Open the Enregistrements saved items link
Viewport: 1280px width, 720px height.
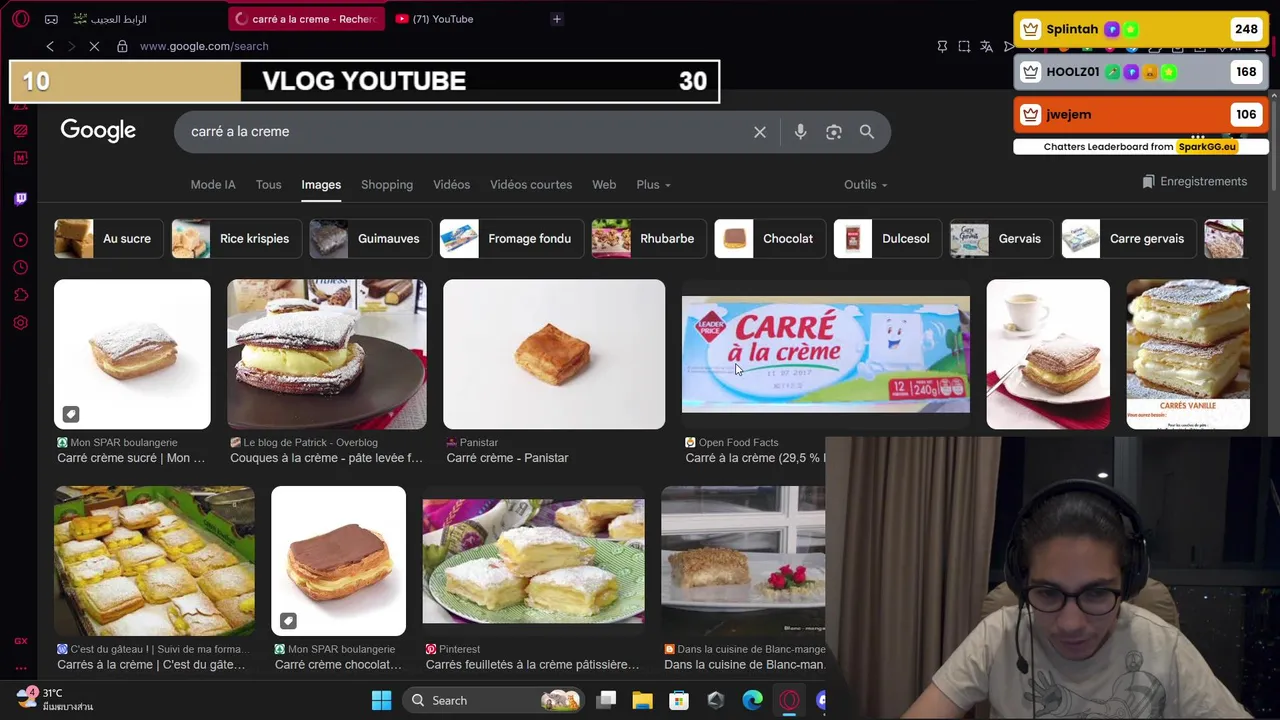point(1195,182)
